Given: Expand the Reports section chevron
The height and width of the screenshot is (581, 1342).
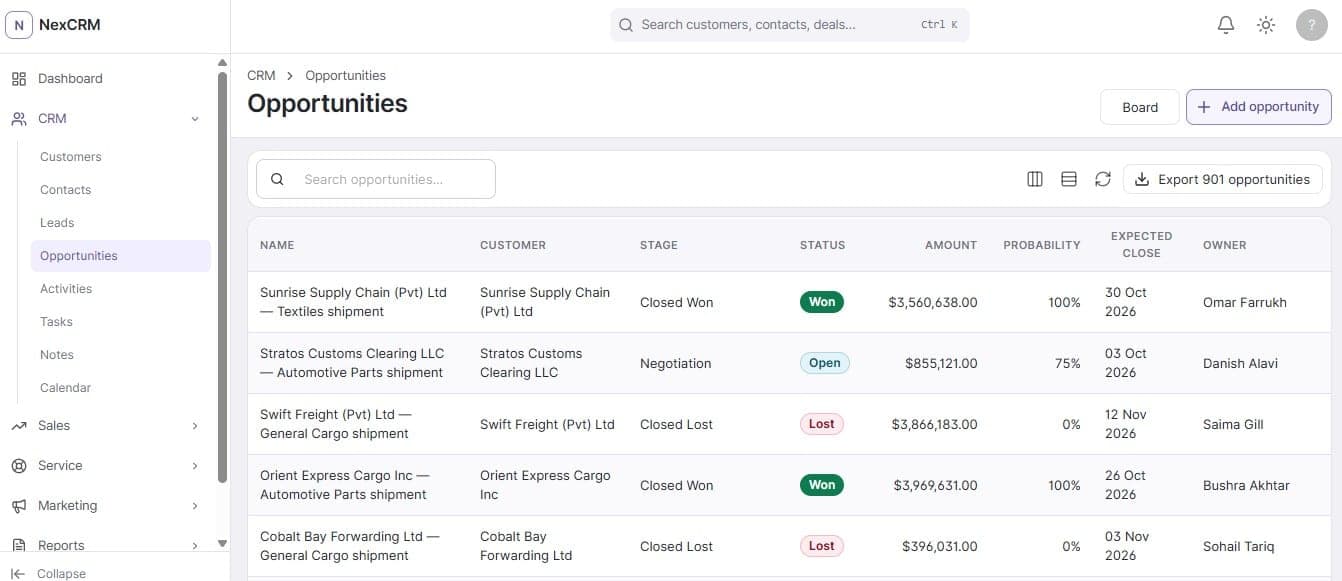Looking at the screenshot, I should coord(195,545).
